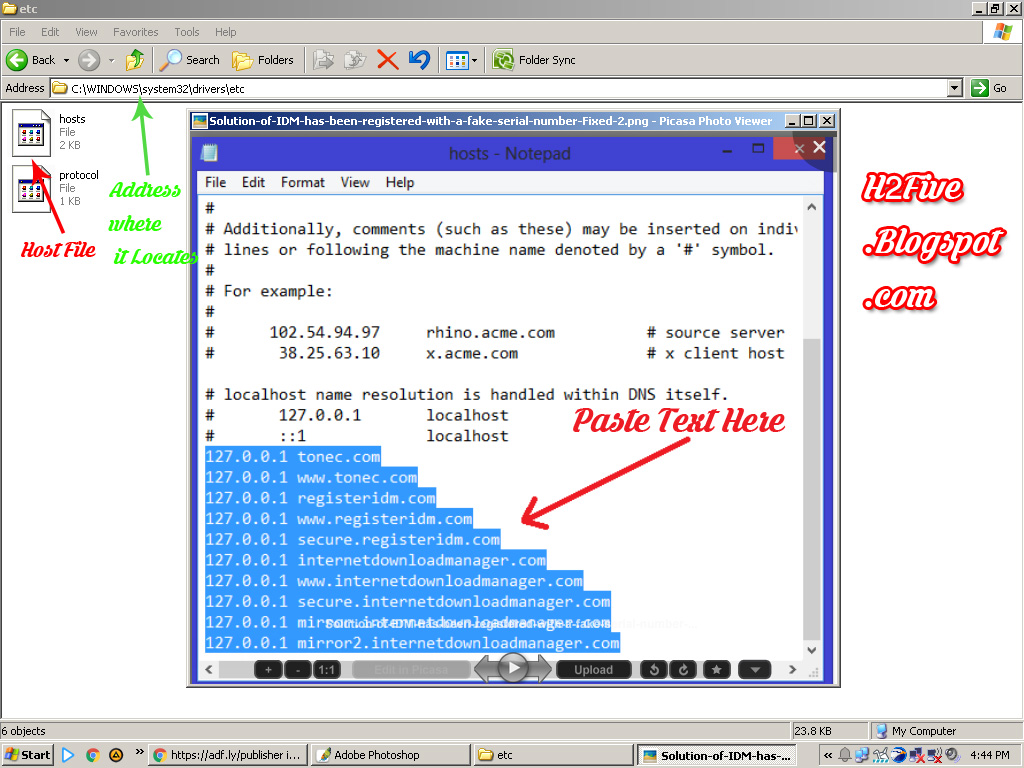Screen dimensions: 1024x768
Task: Expand Quick Launch overflow chevron
Action: pyautogui.click(x=139, y=752)
